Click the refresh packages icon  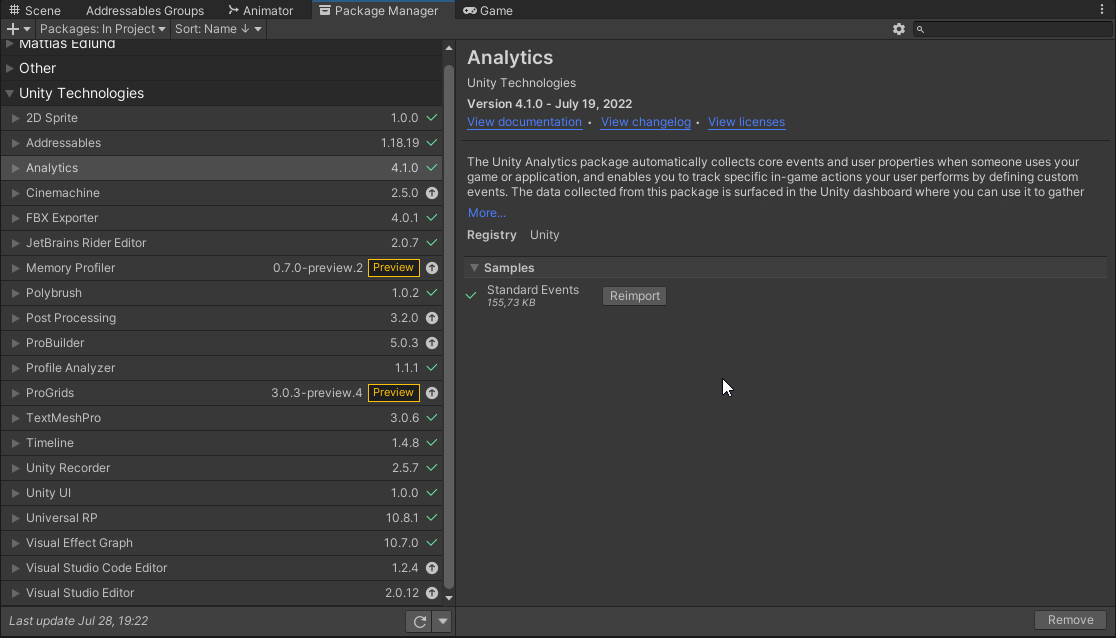[419, 622]
